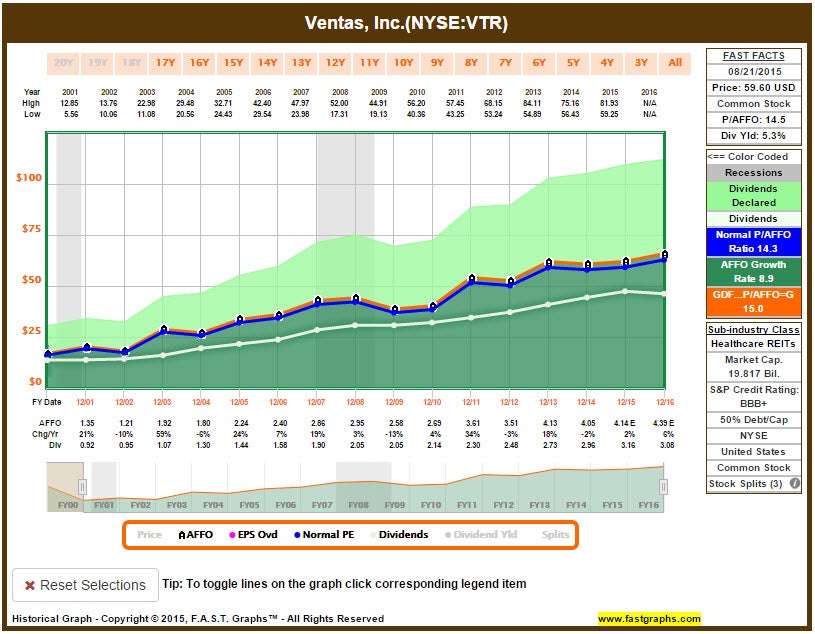Select the 16Y time range tab

click(199, 63)
